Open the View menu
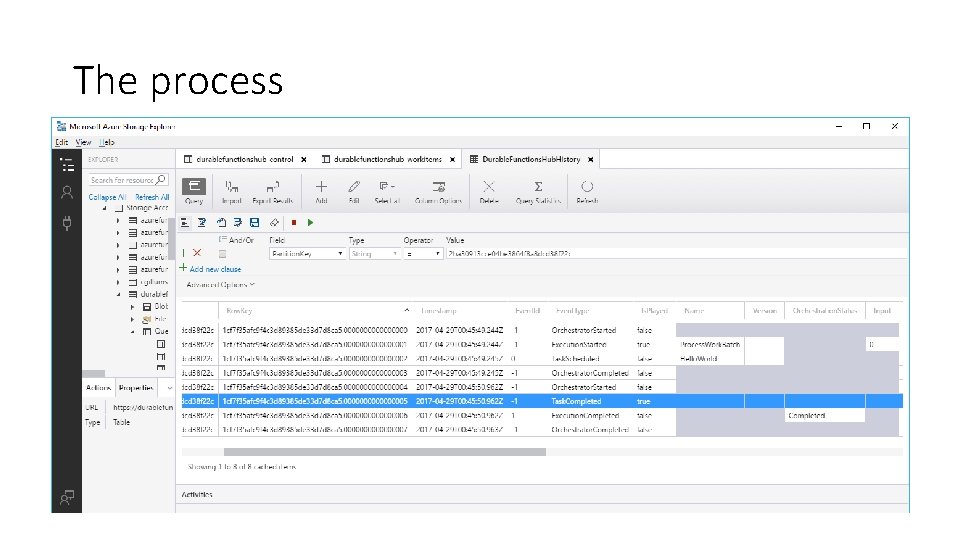The width and height of the screenshot is (960, 540). click(83, 142)
